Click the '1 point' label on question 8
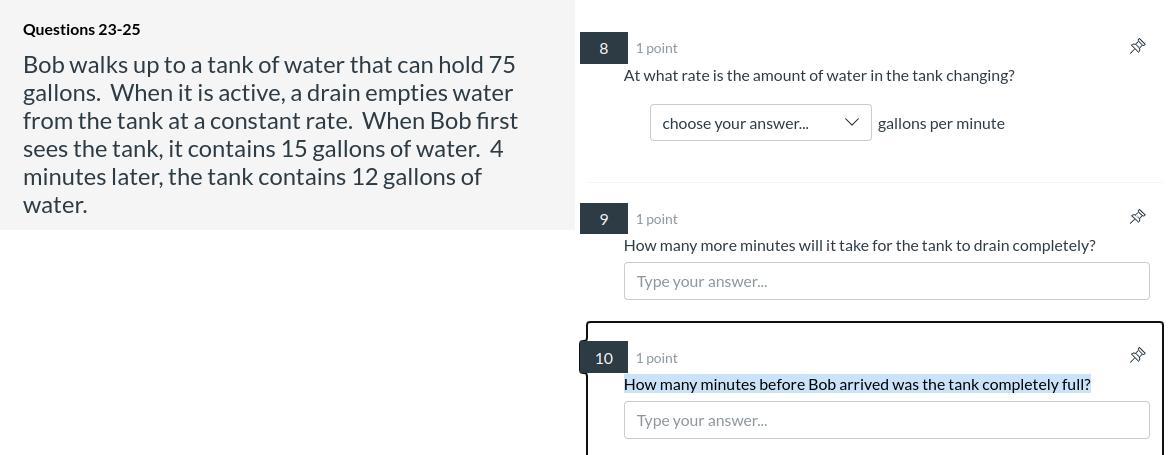Viewport: 1168px width, 455px height. (657, 48)
